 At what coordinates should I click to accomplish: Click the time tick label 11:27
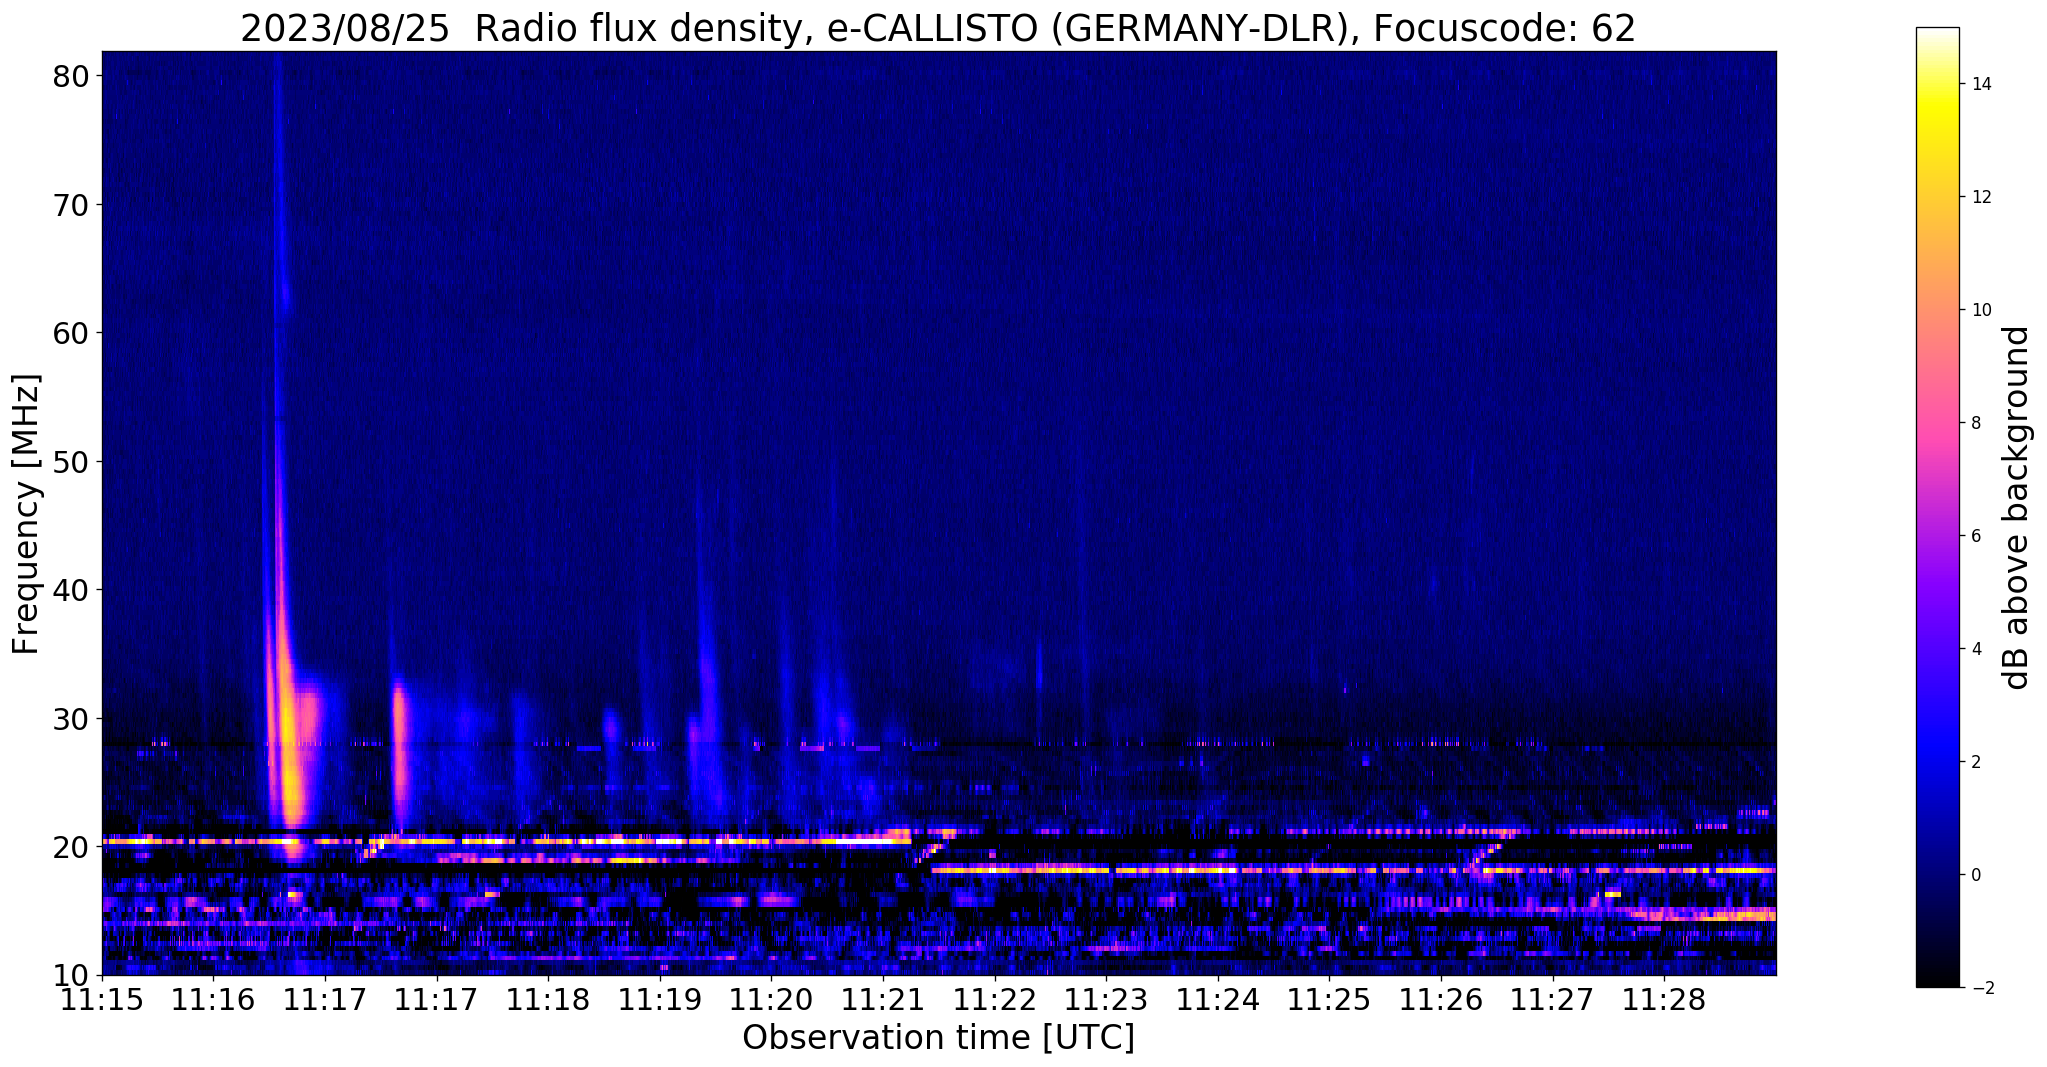click(x=1553, y=1000)
